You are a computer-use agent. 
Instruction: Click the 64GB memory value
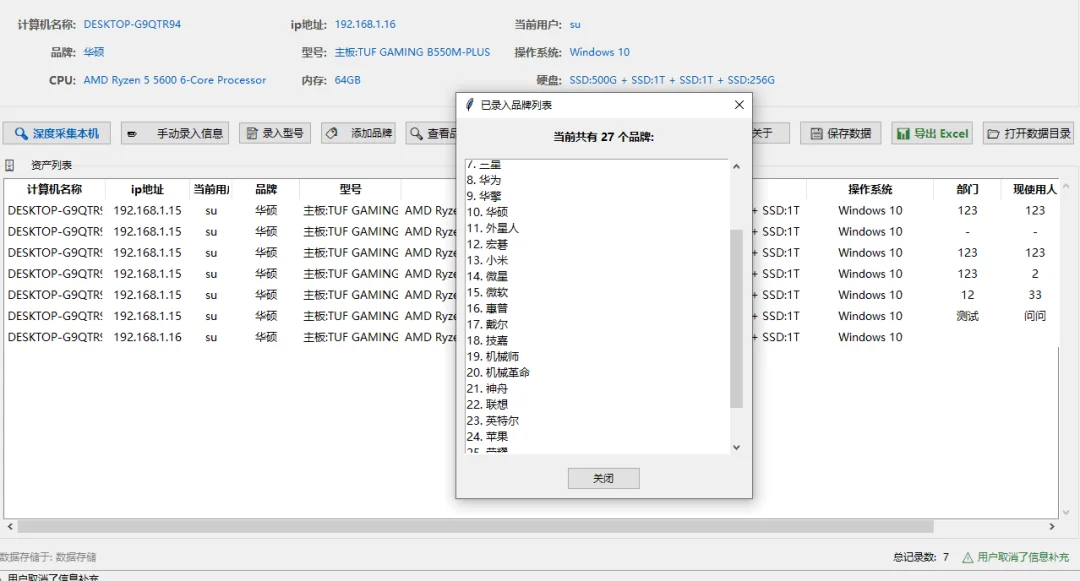(347, 80)
